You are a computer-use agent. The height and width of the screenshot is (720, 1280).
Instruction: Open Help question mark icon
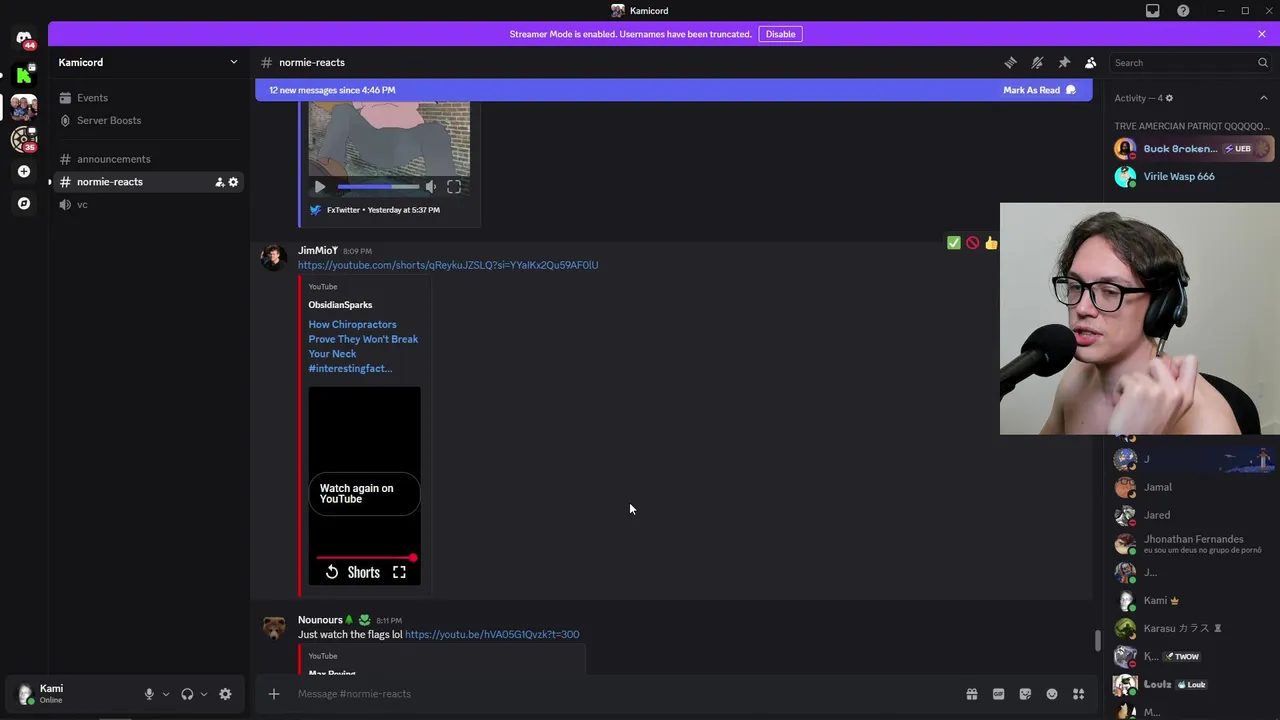click(1184, 11)
